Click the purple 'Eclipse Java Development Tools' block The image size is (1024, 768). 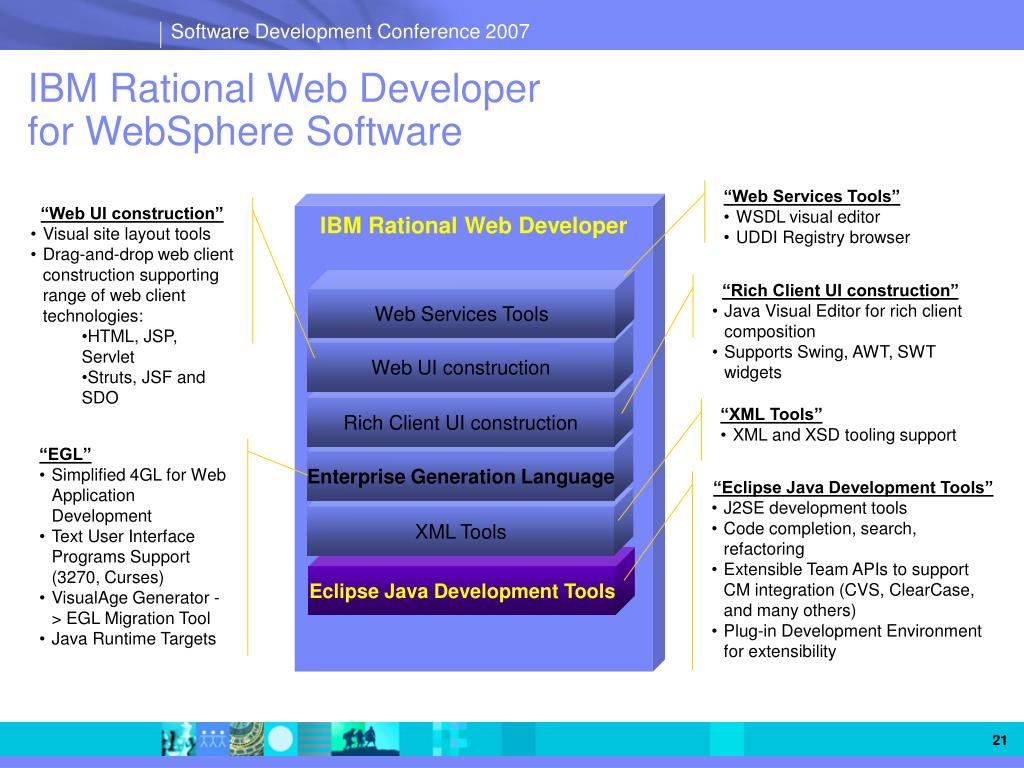tap(462, 591)
